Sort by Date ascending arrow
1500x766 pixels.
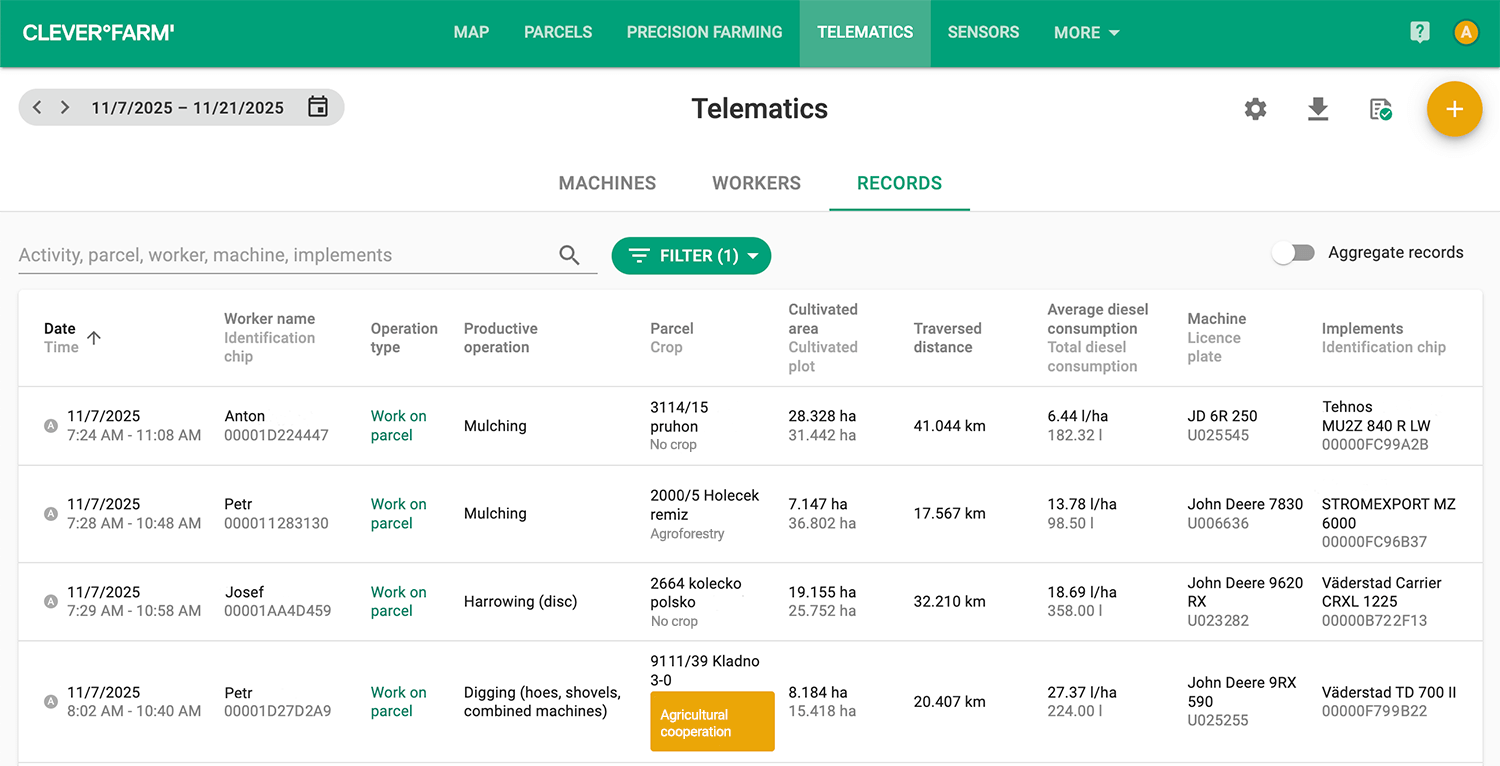94,338
